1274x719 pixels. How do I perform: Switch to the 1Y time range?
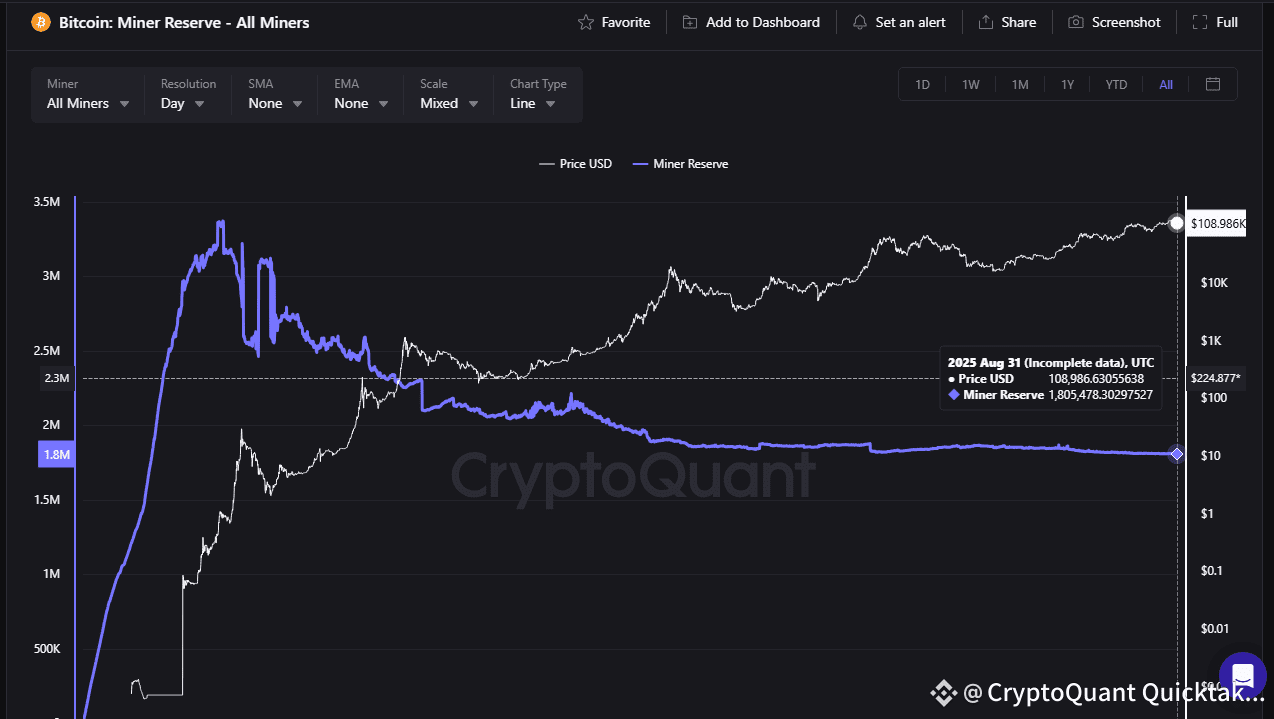pyautogui.click(x=1067, y=84)
